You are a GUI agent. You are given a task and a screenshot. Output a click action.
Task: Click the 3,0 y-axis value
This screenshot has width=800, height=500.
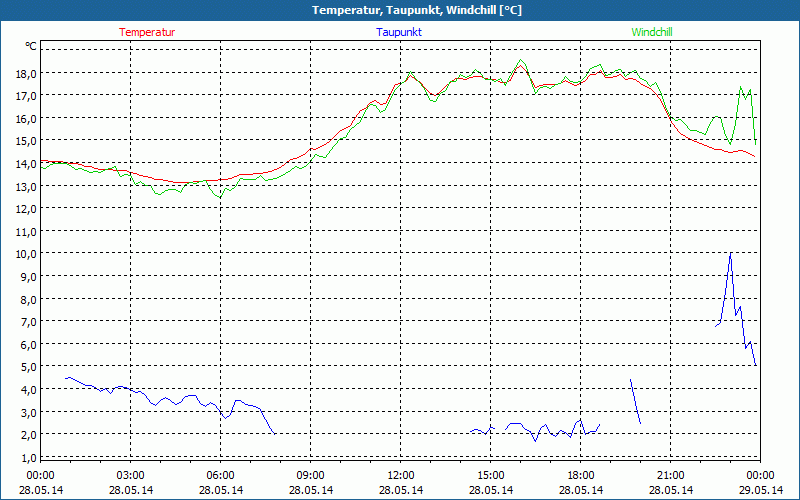click(28, 412)
